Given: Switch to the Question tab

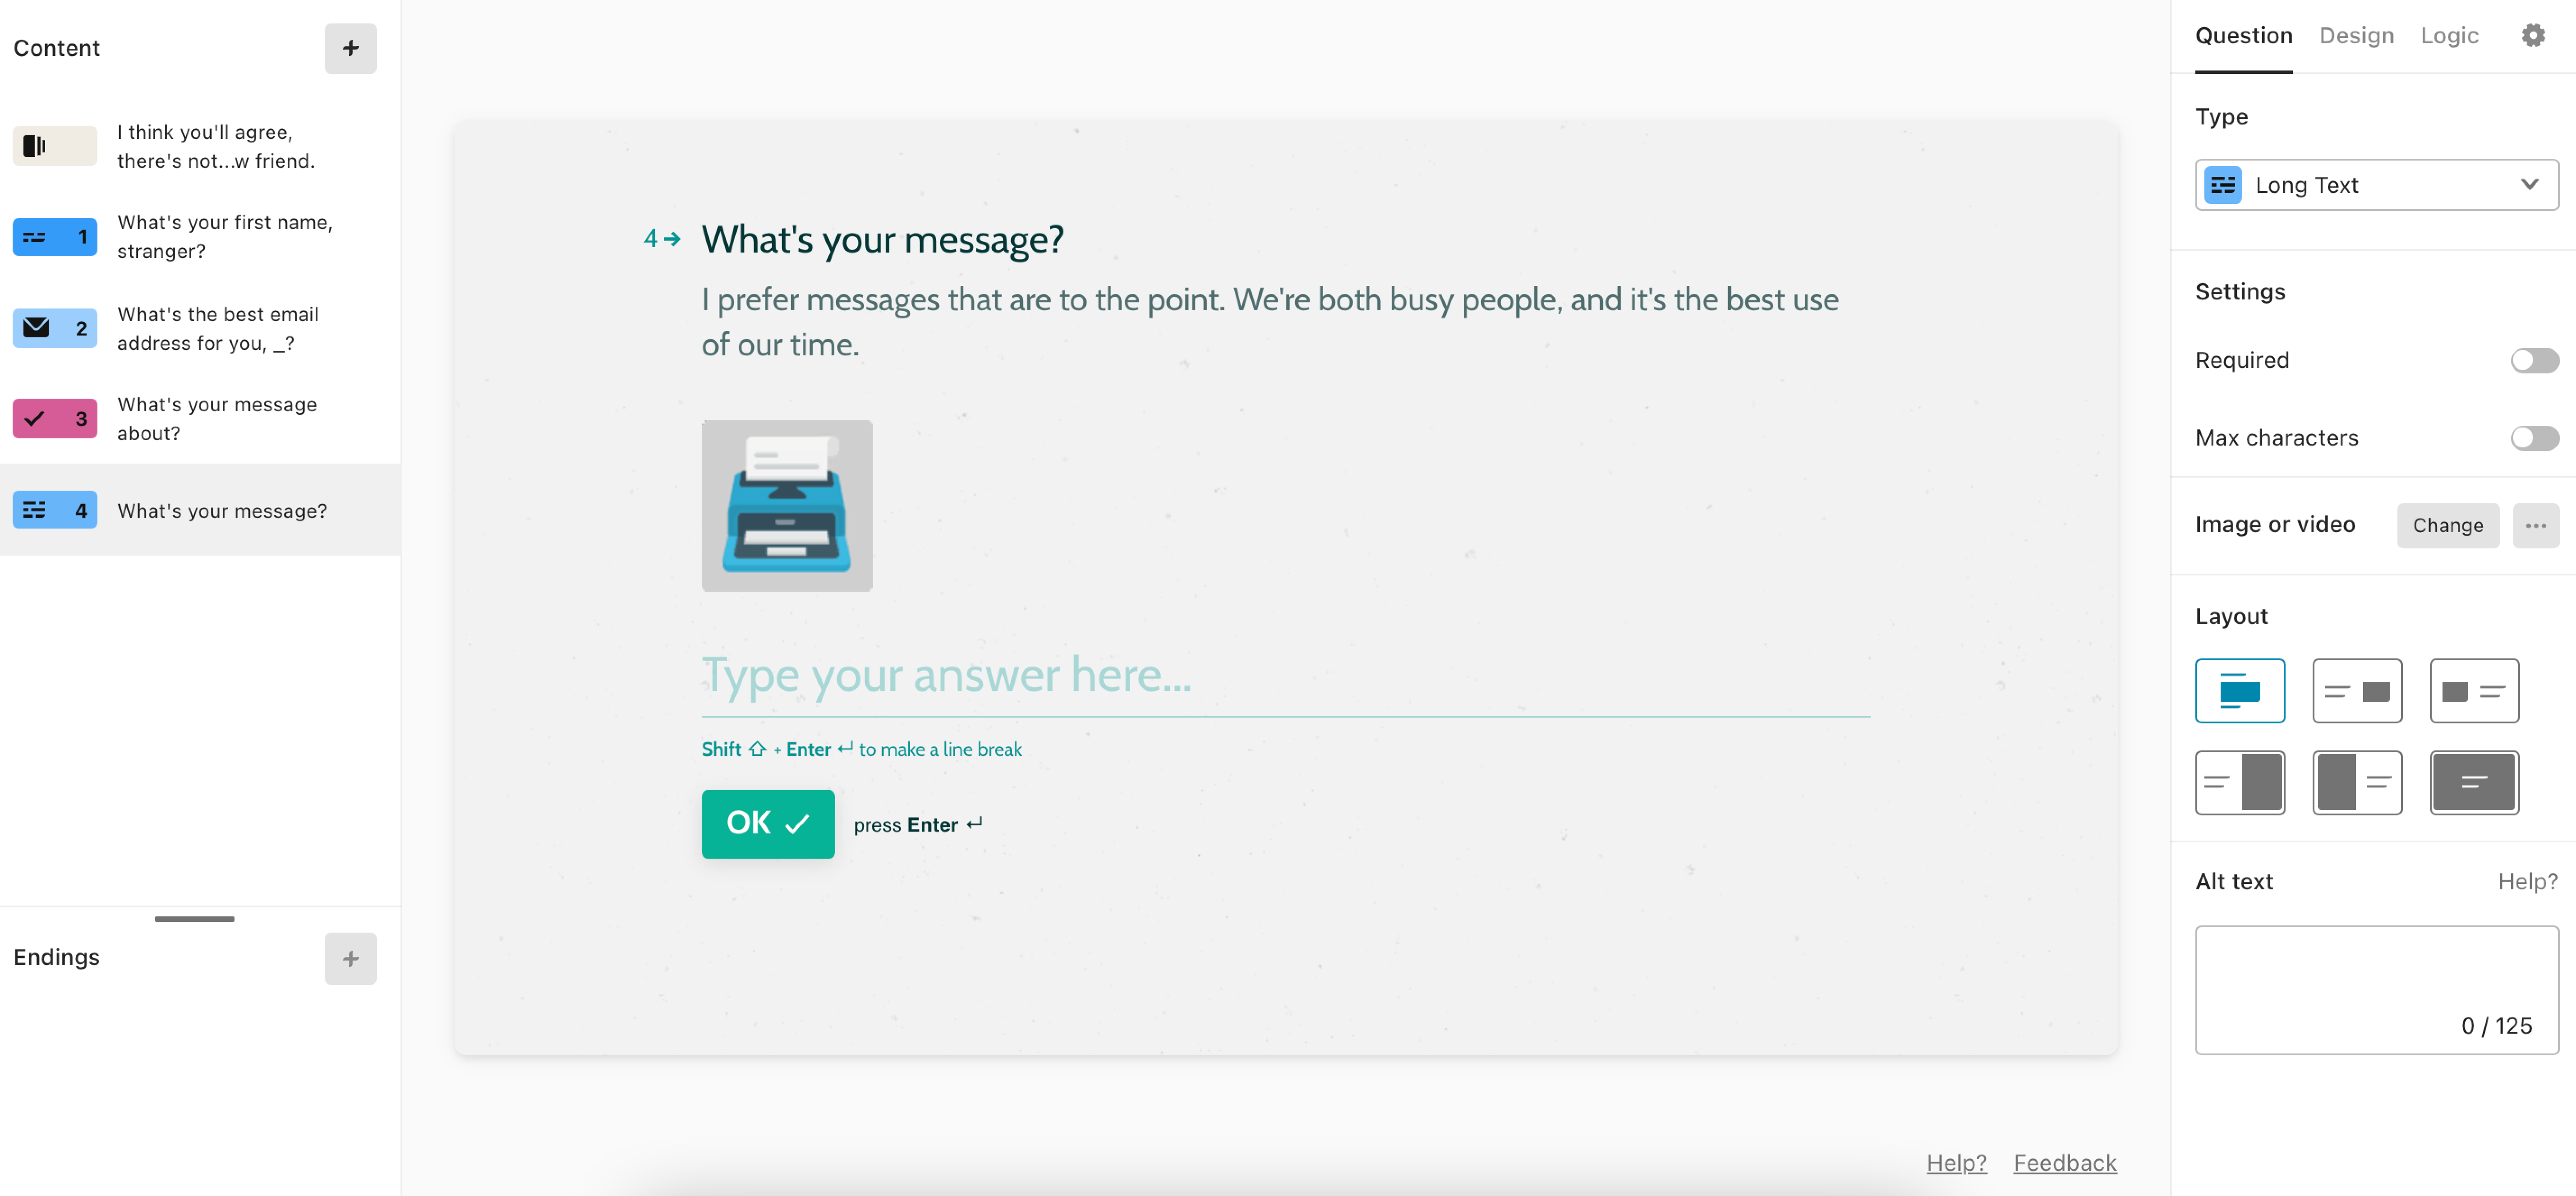Looking at the screenshot, I should coord(2243,36).
